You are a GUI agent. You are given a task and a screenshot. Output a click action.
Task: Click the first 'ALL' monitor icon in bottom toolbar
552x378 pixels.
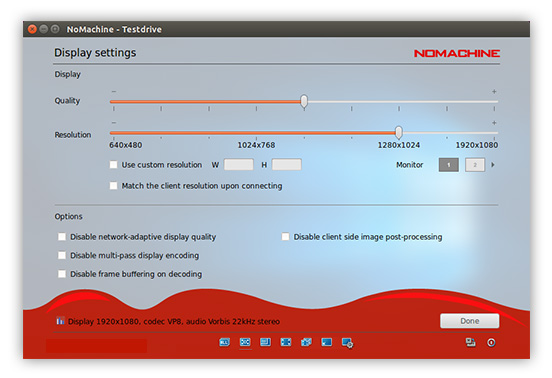click(225, 342)
